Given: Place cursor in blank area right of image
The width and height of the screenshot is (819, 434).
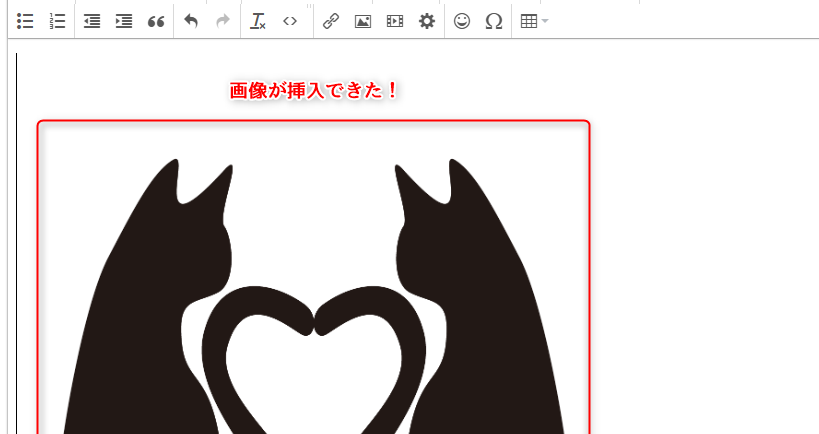Looking at the screenshot, I should coord(700,280).
